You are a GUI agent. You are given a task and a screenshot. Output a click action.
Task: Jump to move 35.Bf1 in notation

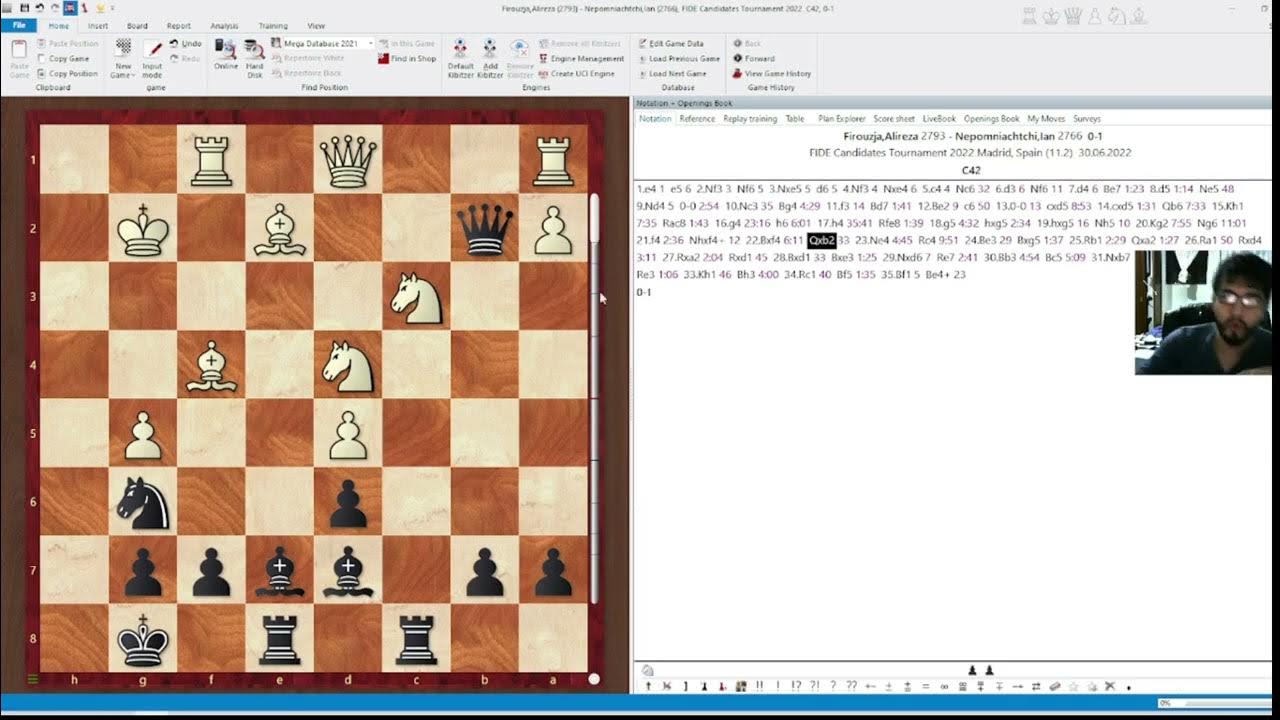click(x=896, y=275)
